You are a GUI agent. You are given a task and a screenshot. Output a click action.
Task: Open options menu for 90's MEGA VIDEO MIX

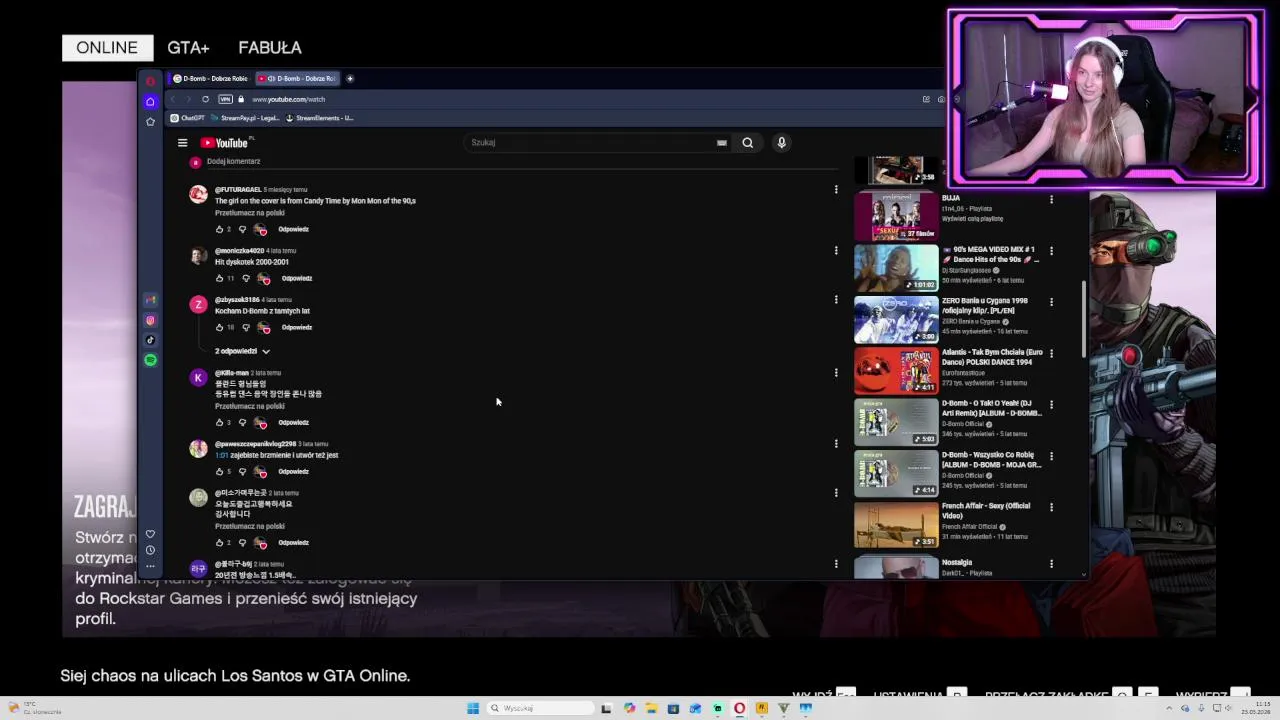1051,251
